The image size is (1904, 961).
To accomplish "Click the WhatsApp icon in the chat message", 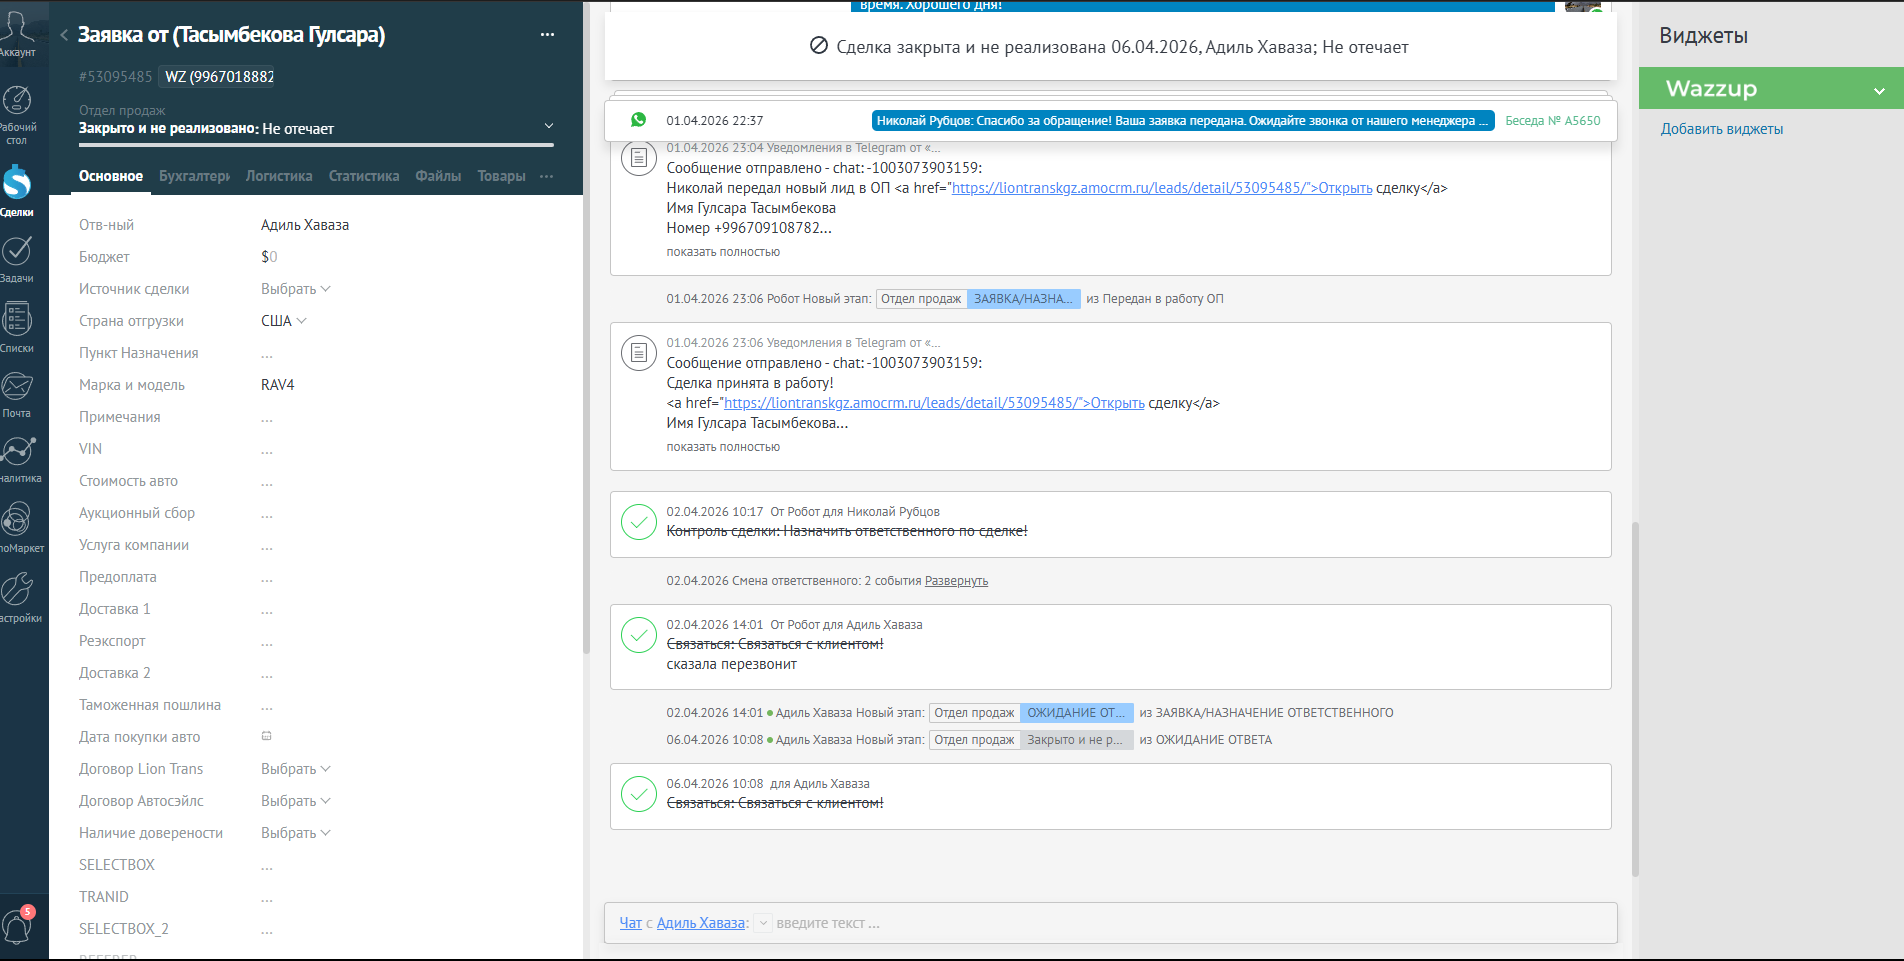I will tap(638, 120).
